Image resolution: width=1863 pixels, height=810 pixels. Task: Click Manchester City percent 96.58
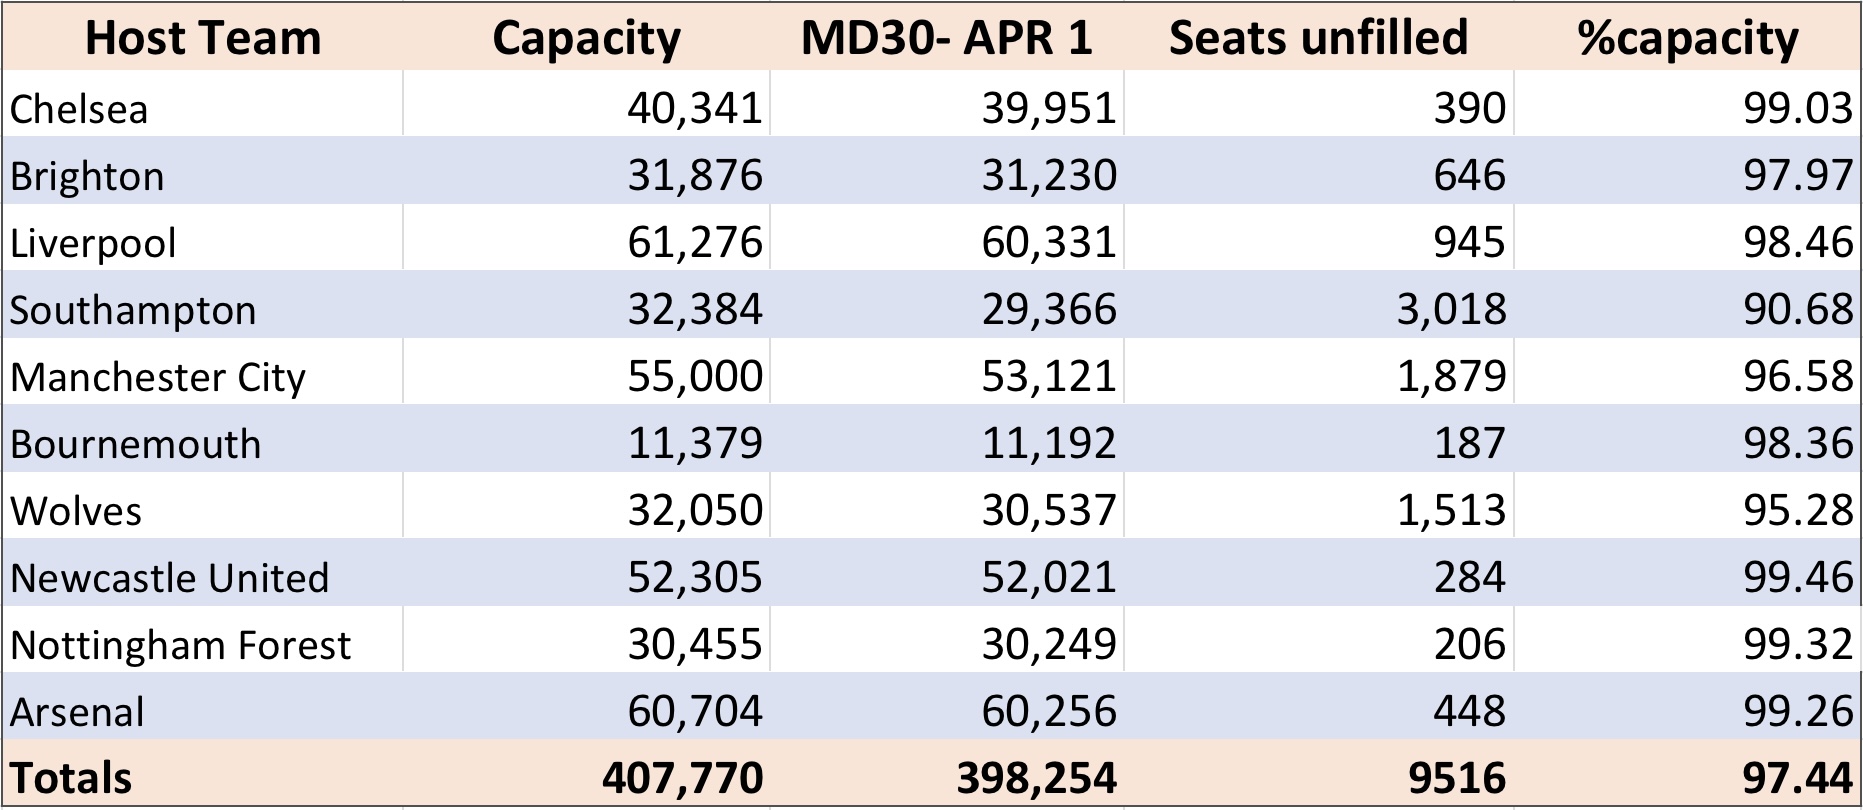coord(1798,377)
